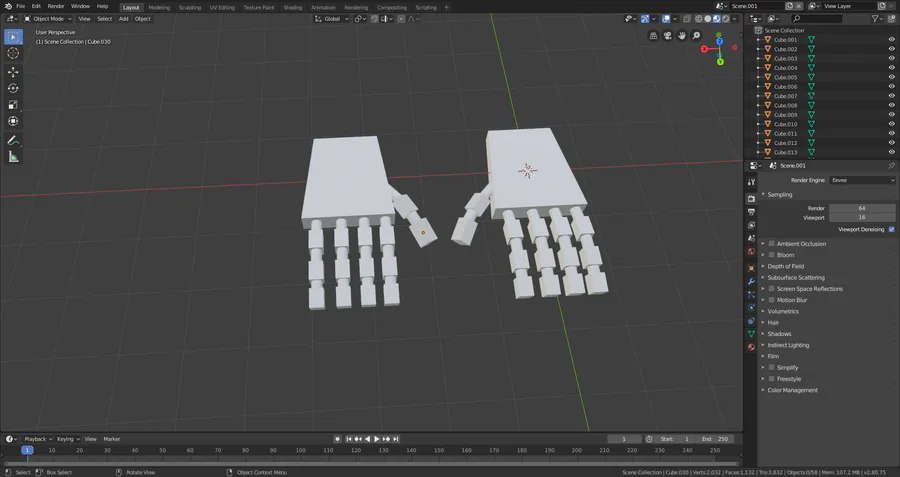Select the Rotate tool

pyautogui.click(x=13, y=88)
